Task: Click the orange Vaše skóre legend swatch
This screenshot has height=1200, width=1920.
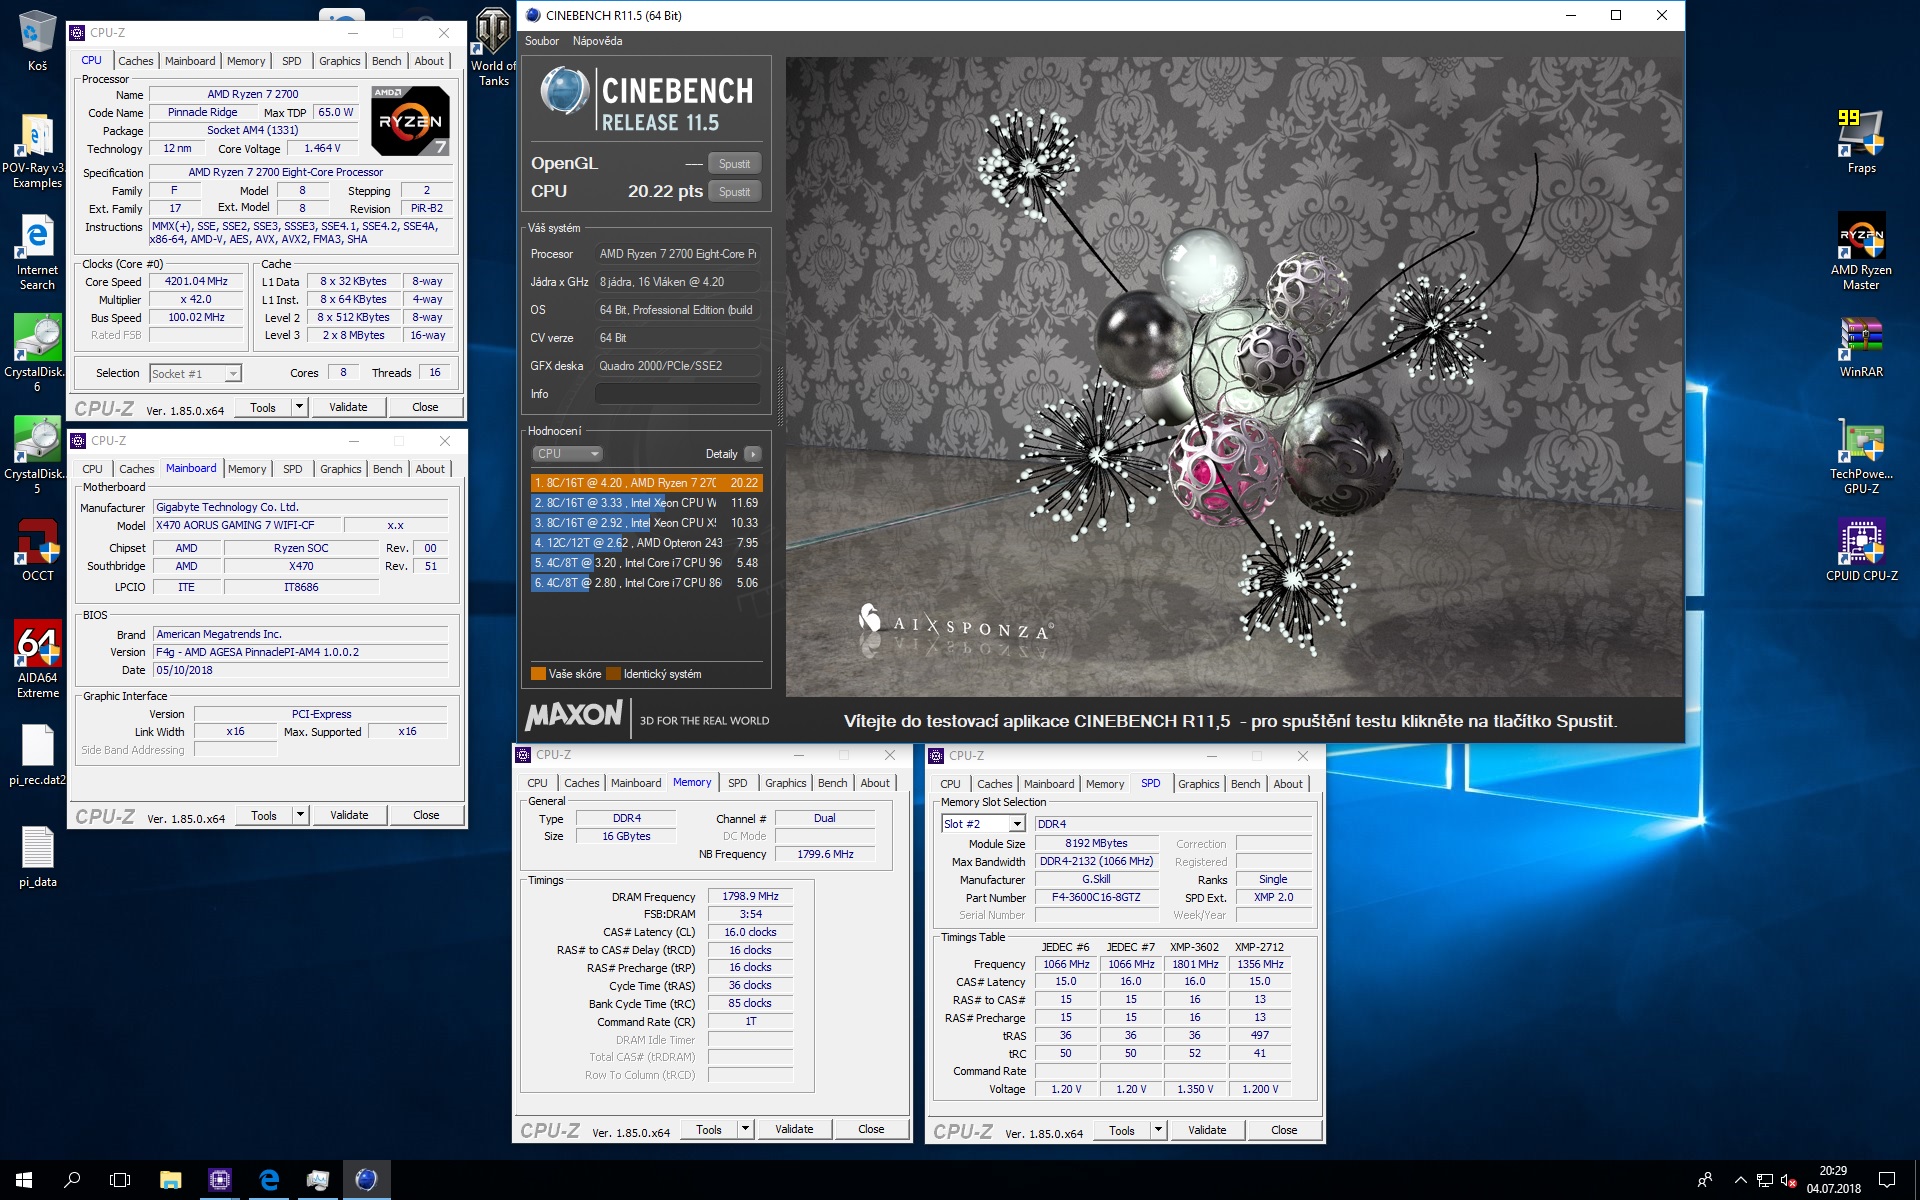Action: pos(538,674)
